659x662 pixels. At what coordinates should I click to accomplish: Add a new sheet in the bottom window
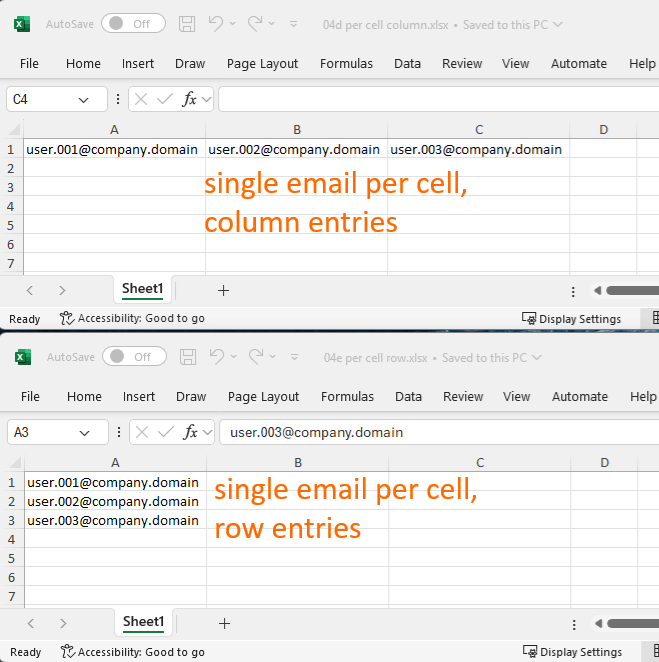pos(225,623)
